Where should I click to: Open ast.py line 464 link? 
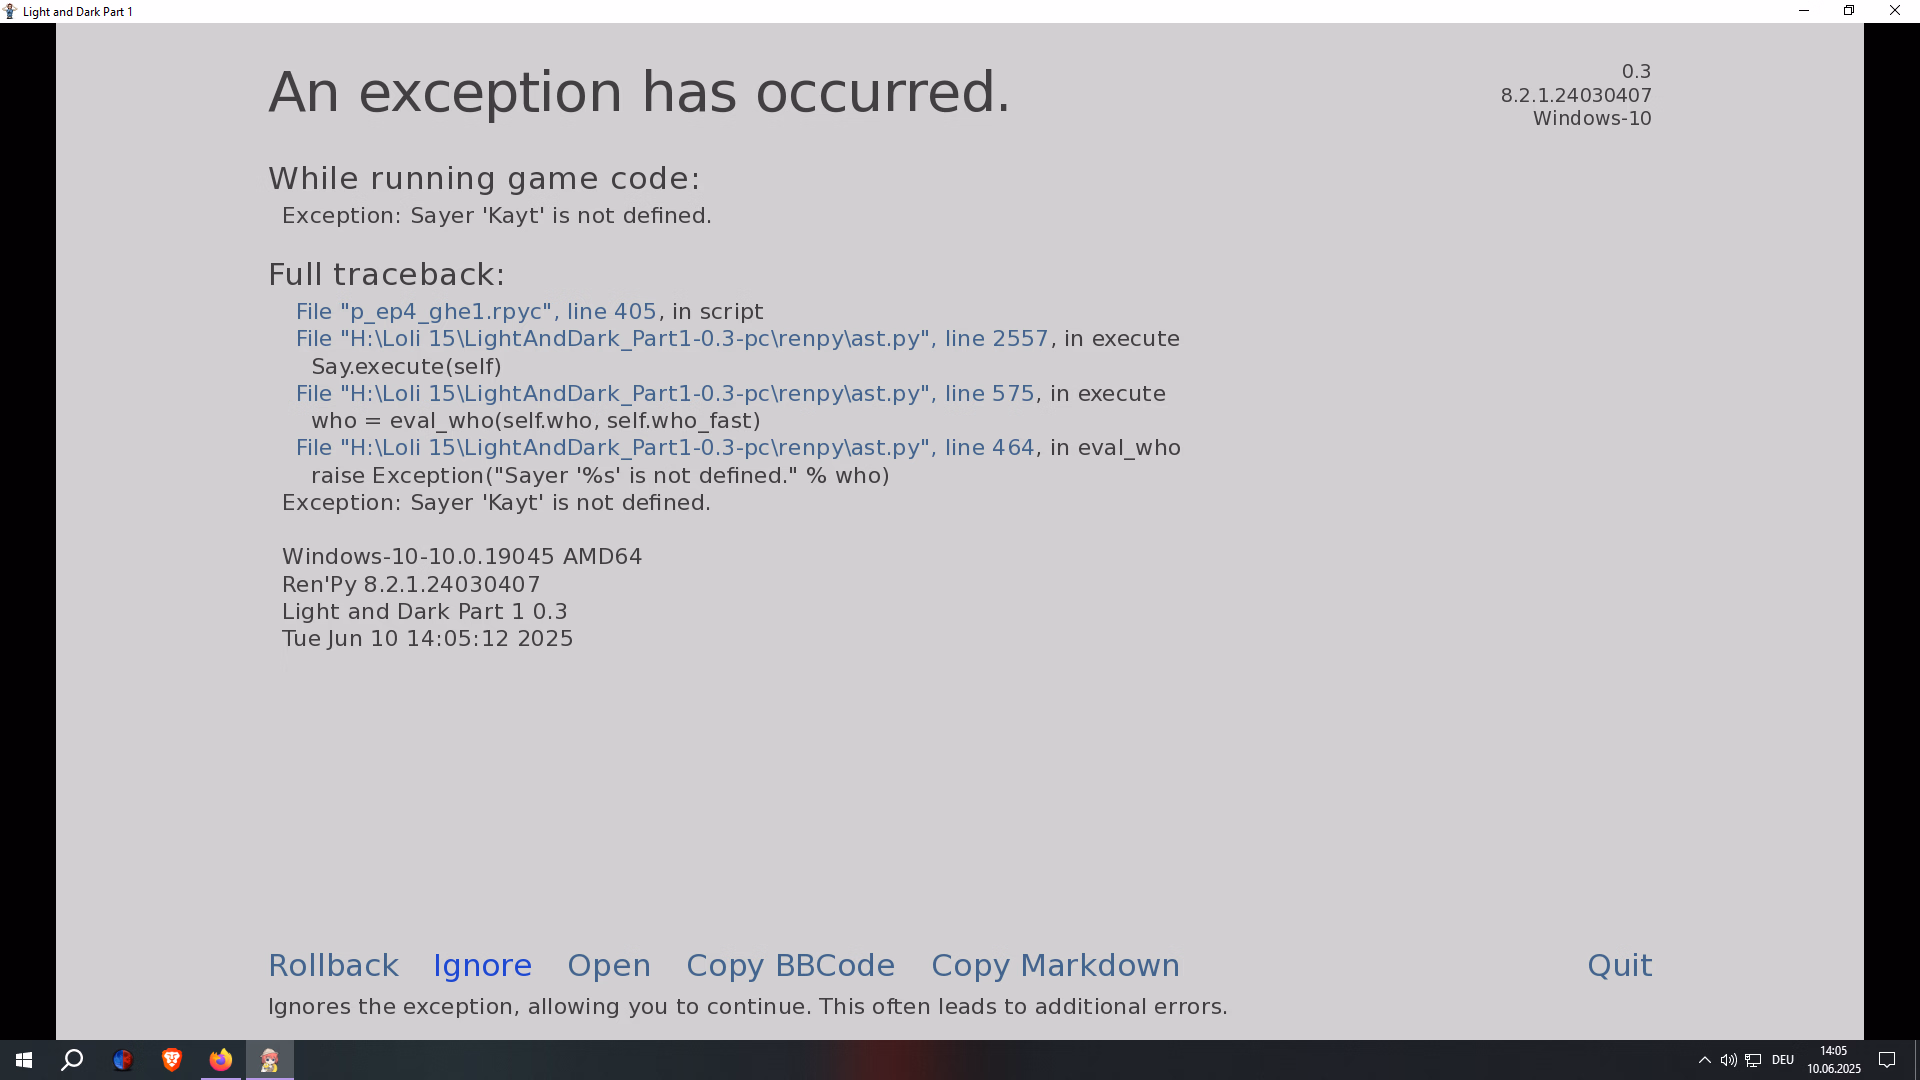pyautogui.click(x=665, y=448)
